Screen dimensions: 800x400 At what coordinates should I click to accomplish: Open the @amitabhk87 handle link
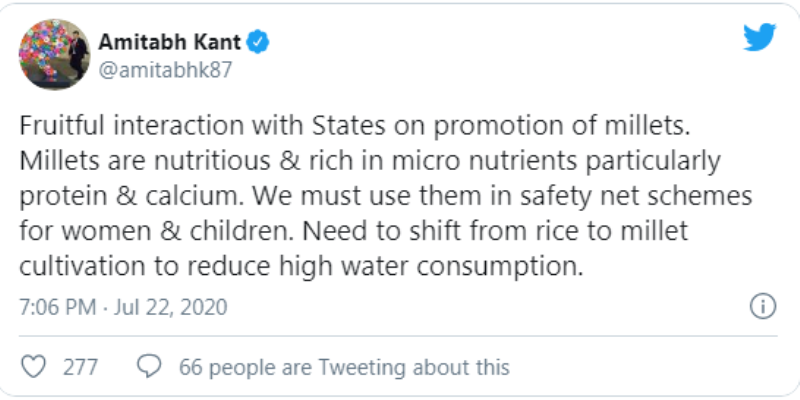tap(165, 70)
